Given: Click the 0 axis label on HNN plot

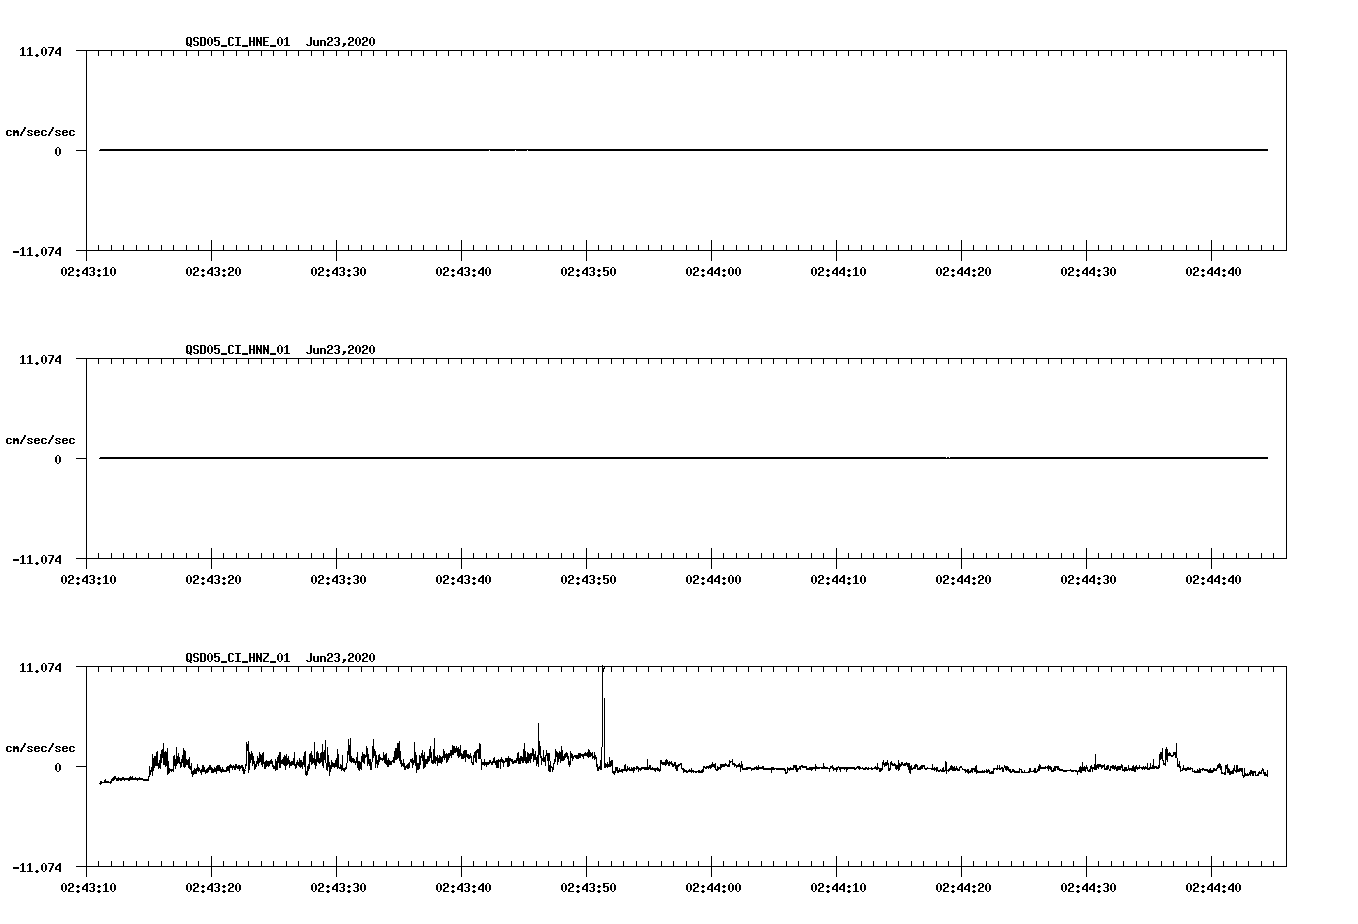Looking at the screenshot, I should click(58, 459).
